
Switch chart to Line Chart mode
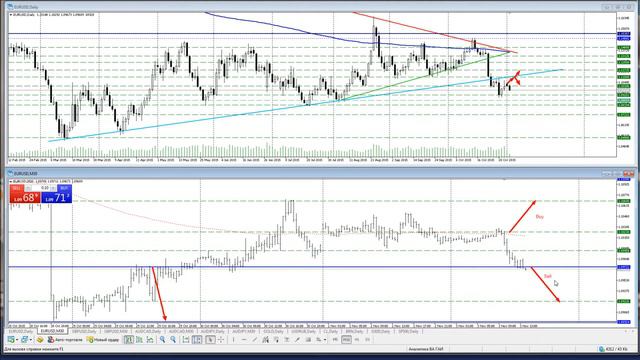tap(150, 340)
